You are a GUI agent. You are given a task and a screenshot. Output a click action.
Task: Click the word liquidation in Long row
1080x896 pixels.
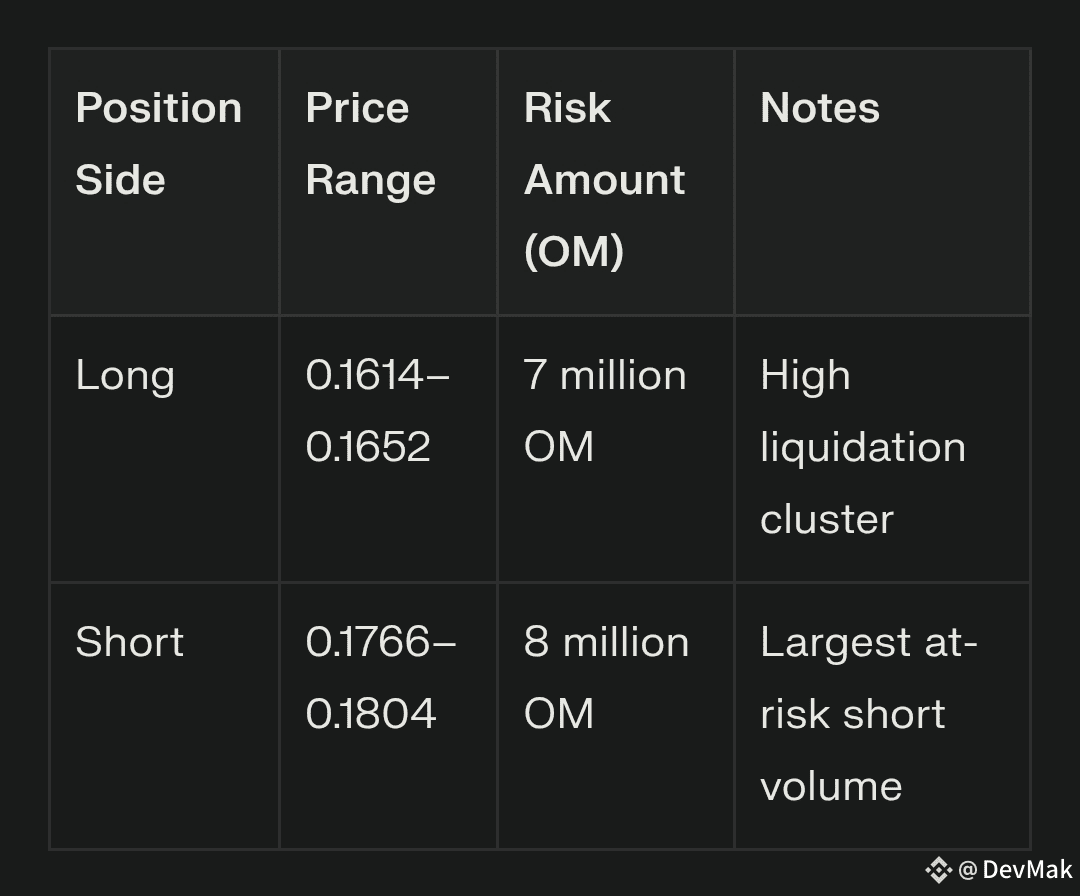pos(862,448)
